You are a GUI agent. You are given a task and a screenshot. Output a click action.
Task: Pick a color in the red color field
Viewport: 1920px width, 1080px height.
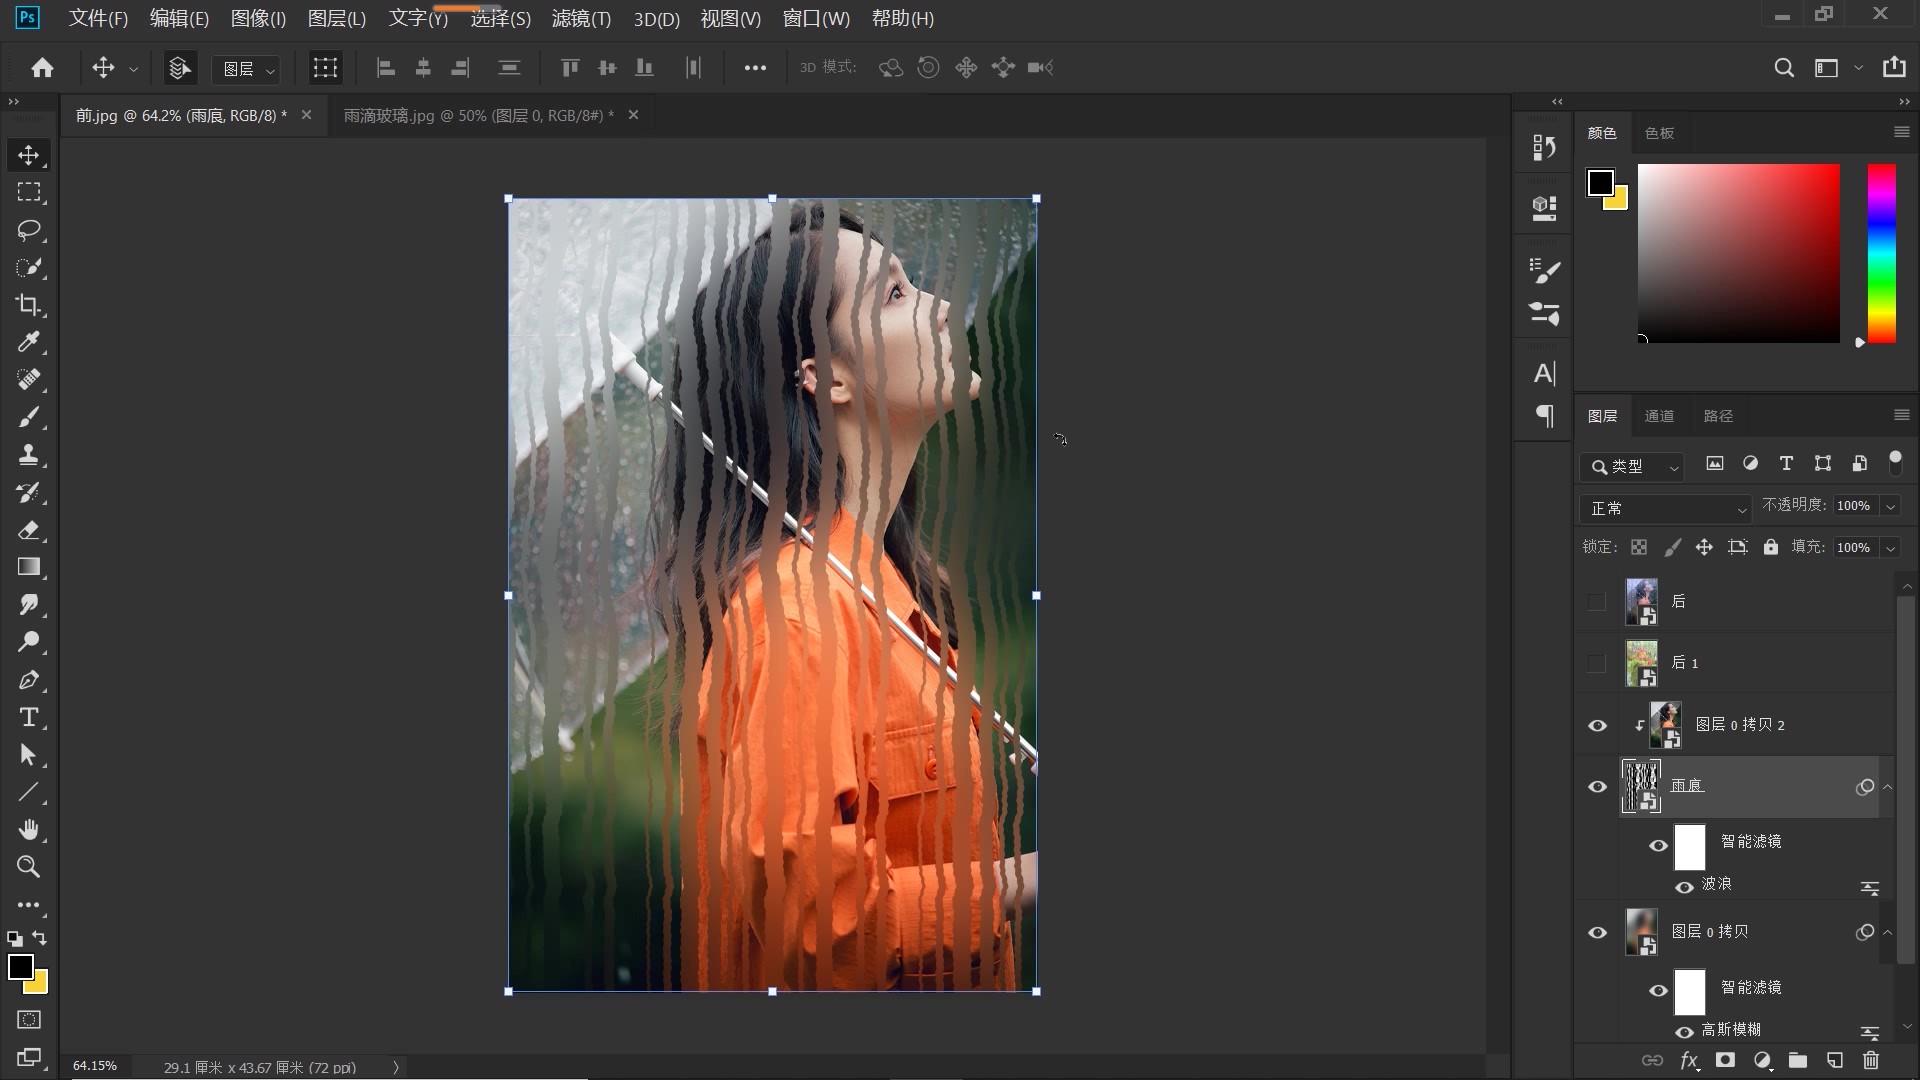(x=1738, y=254)
